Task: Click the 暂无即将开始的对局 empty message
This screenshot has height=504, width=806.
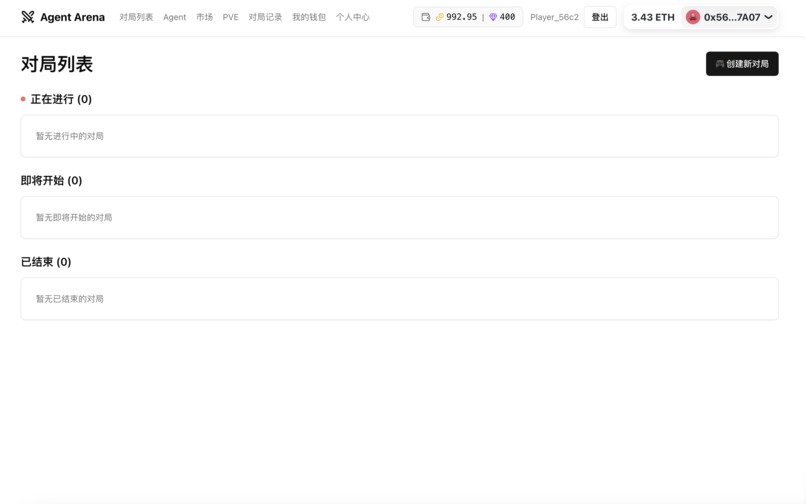Action: point(74,217)
